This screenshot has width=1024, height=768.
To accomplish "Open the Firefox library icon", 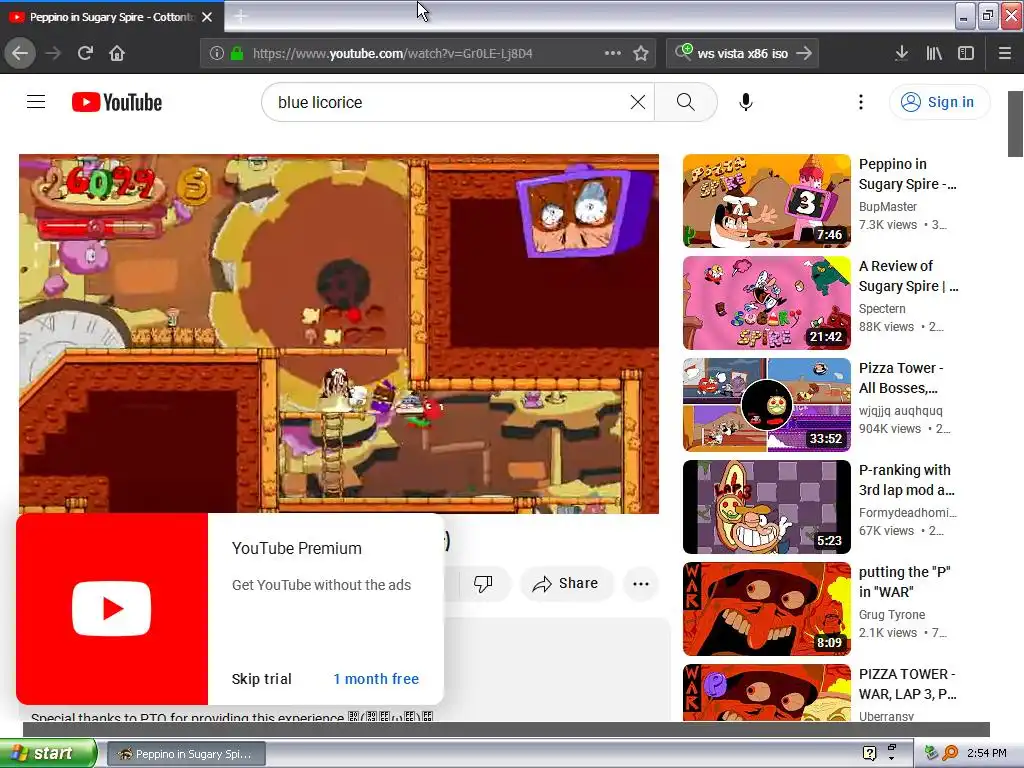I will [934, 53].
